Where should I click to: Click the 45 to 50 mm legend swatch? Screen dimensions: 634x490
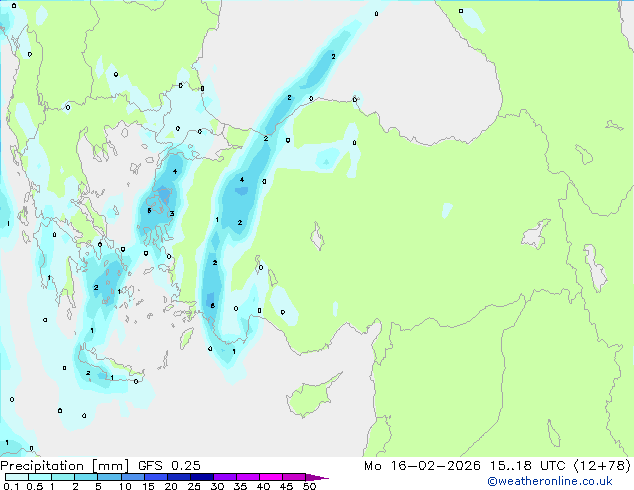294,477
